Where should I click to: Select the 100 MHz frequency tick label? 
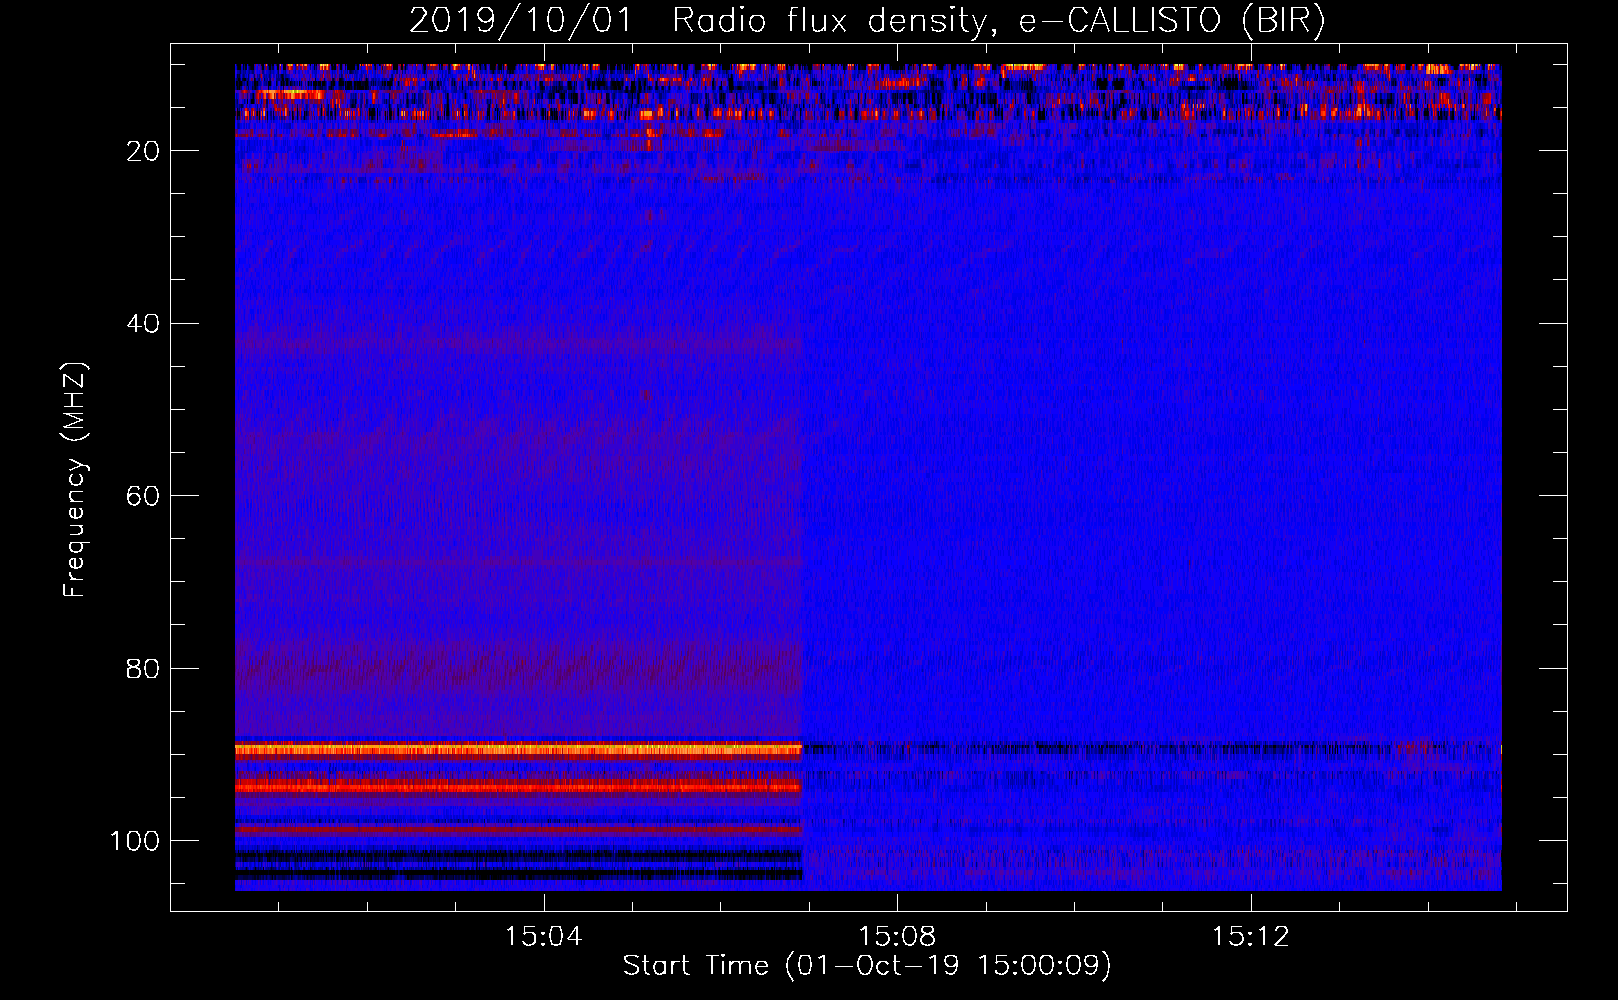[135, 841]
